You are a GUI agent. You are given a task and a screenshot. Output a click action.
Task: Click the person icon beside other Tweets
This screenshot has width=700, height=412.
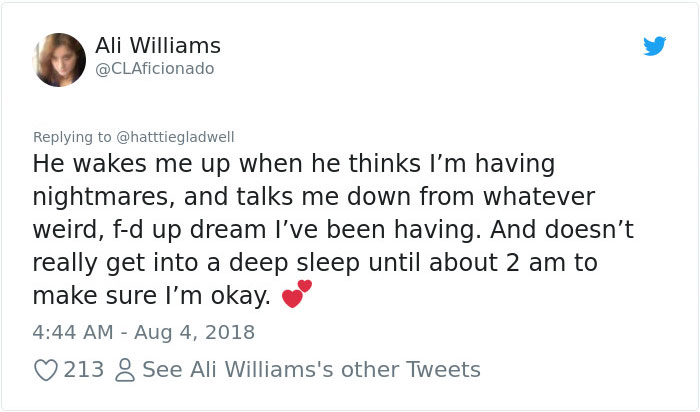tap(124, 370)
